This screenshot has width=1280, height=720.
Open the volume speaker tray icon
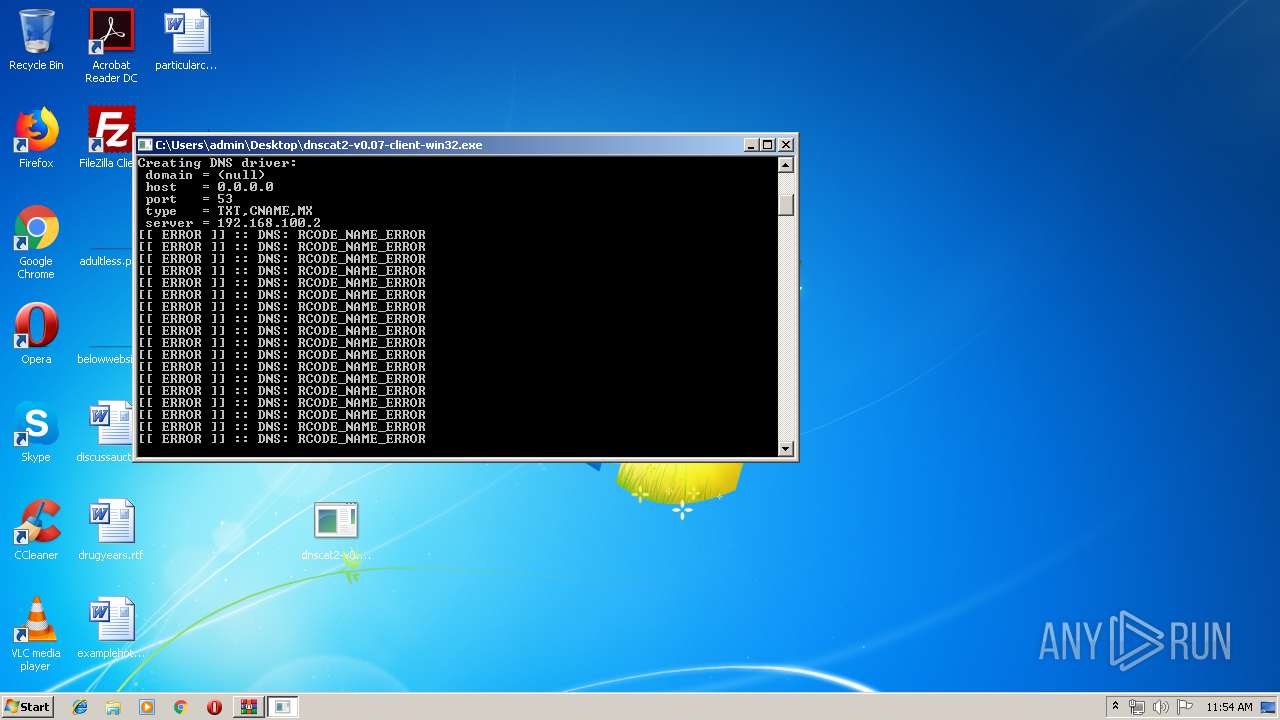[1161, 707]
